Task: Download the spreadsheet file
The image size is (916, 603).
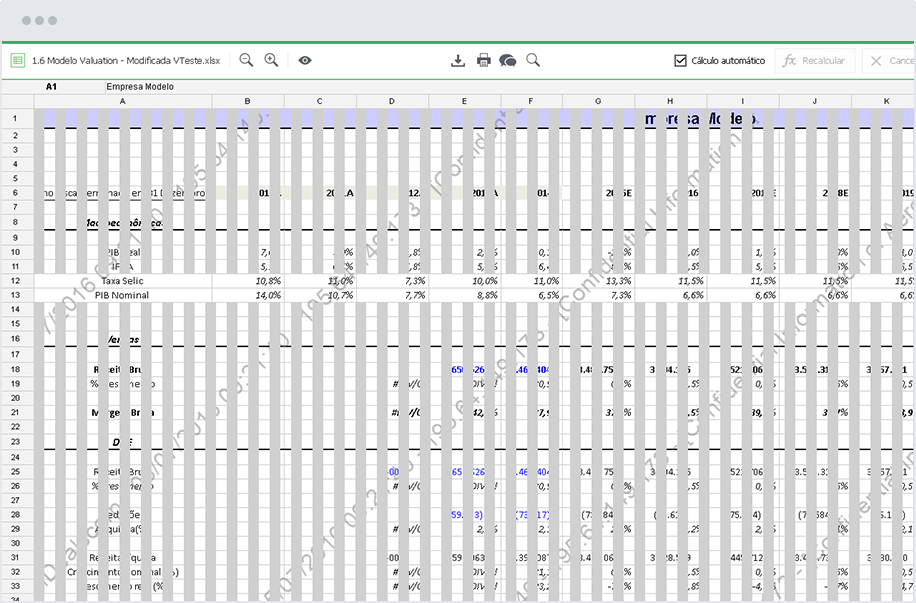Action: [x=458, y=60]
